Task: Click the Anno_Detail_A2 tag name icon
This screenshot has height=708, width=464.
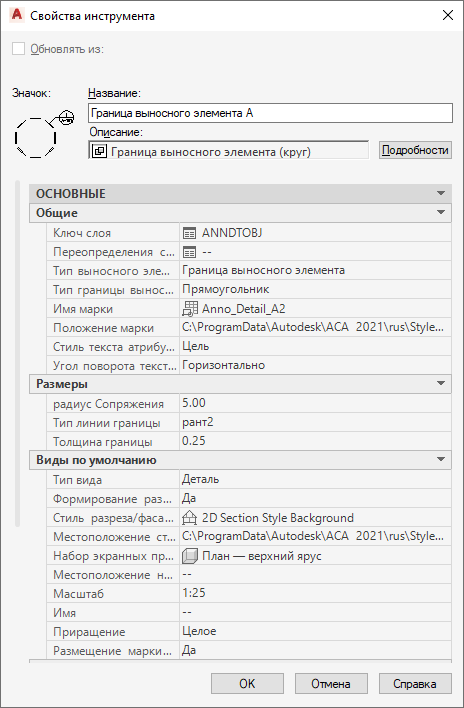Action: click(190, 309)
